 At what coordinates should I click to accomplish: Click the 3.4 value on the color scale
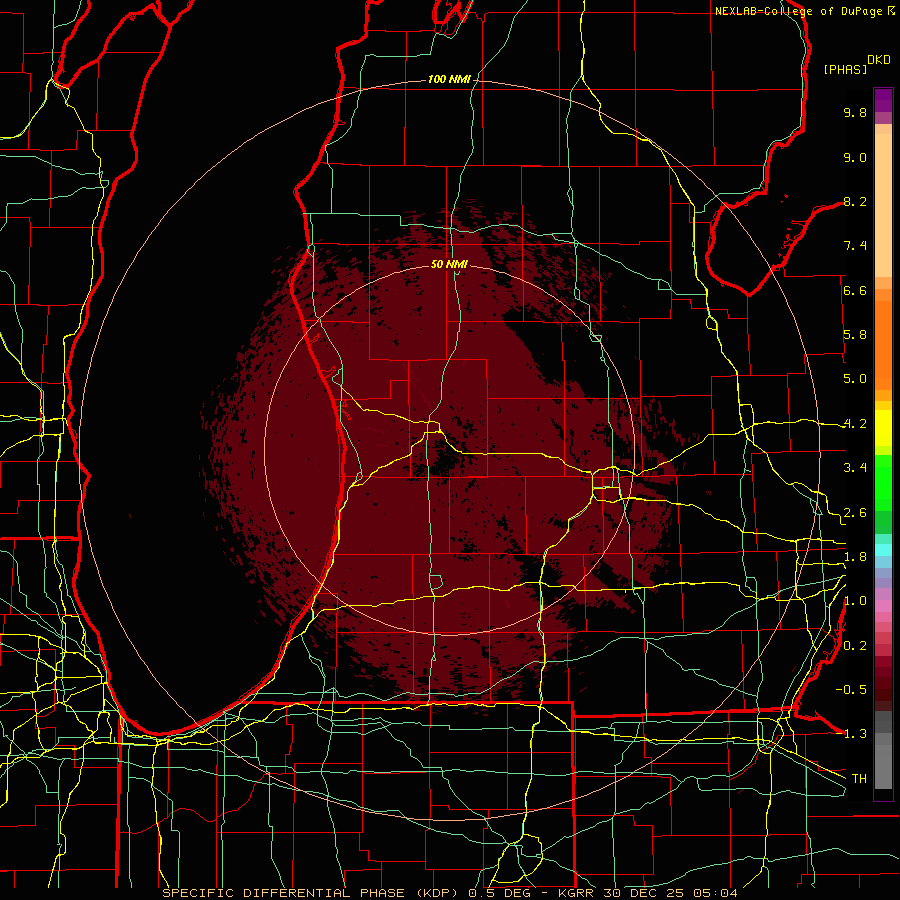pyautogui.click(x=855, y=468)
